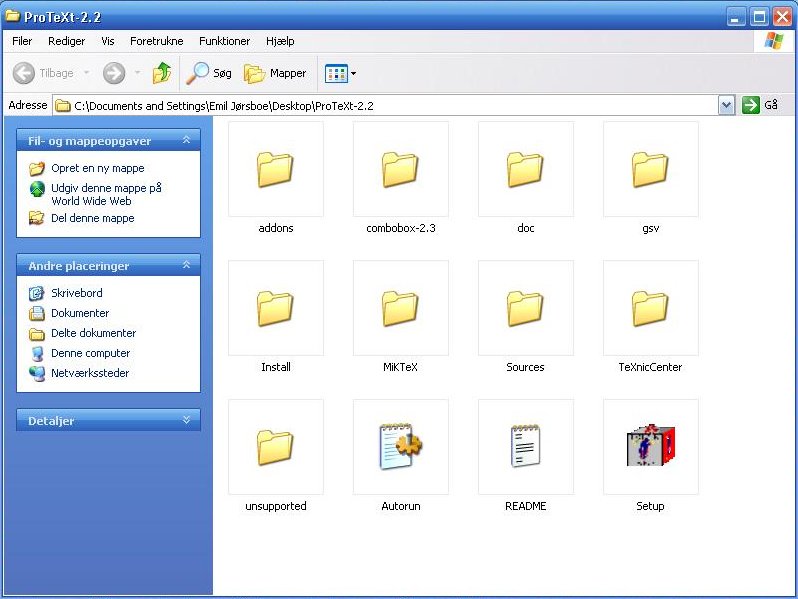The image size is (798, 599).
Task: Collapse the Fil- og mappeopgaver panel
Action: 186,140
